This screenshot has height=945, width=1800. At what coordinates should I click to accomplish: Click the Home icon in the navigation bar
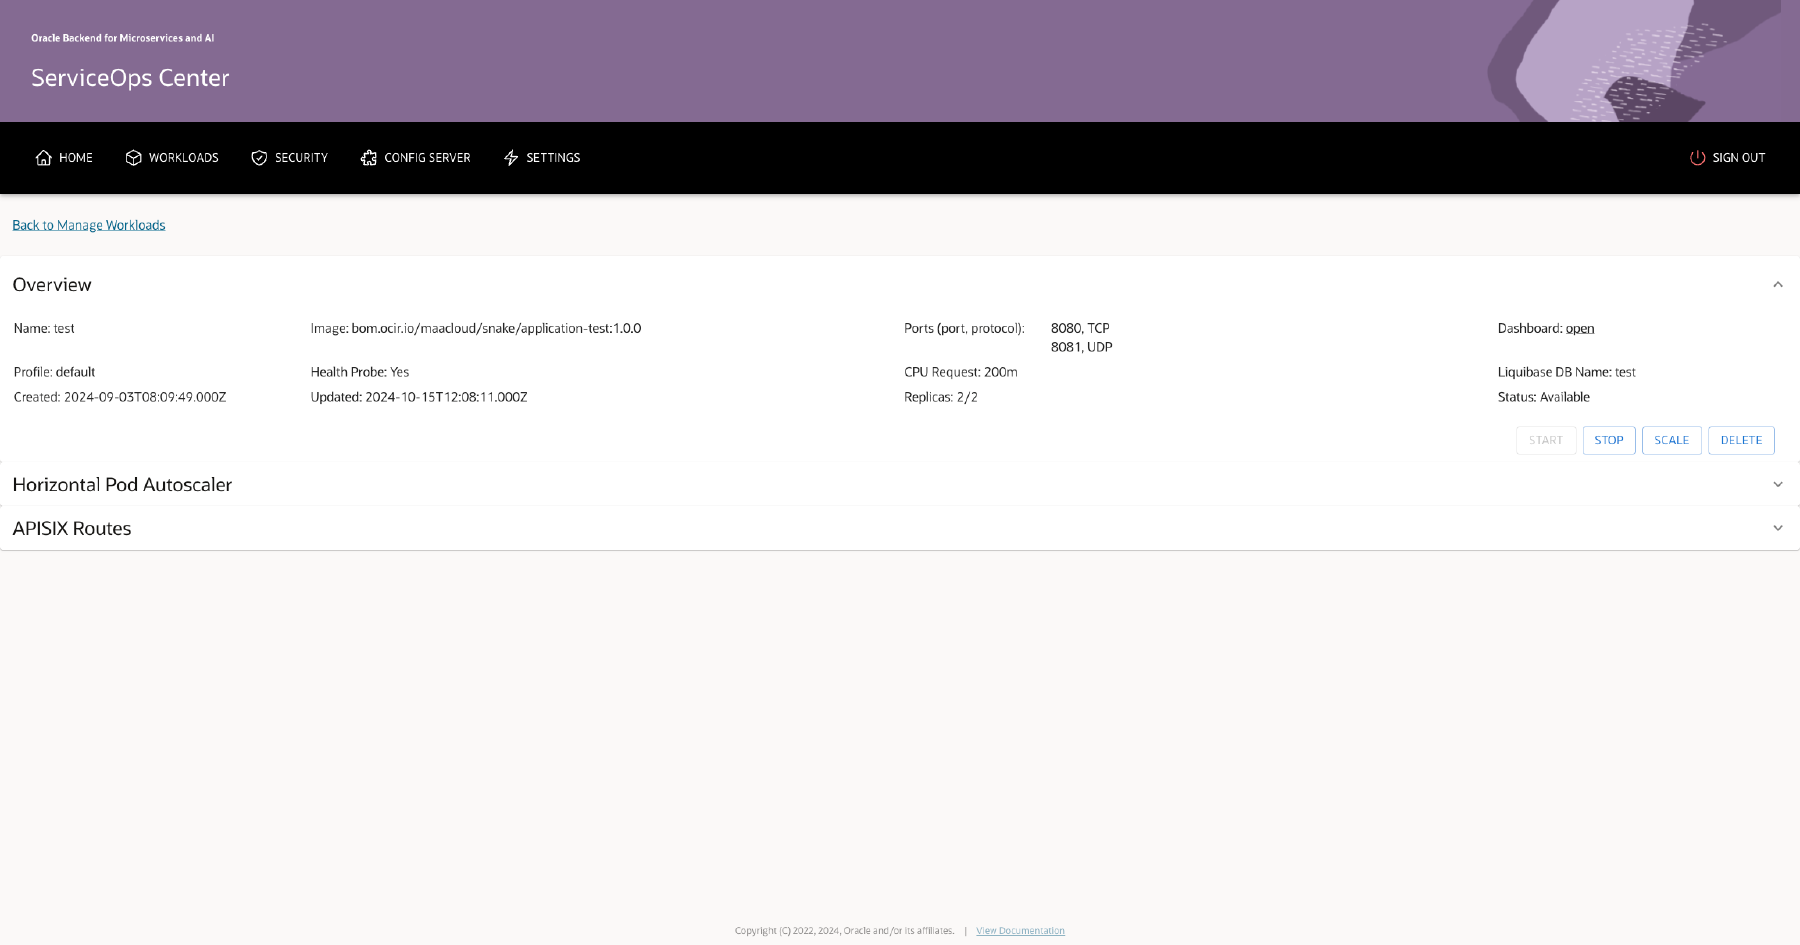[42, 157]
